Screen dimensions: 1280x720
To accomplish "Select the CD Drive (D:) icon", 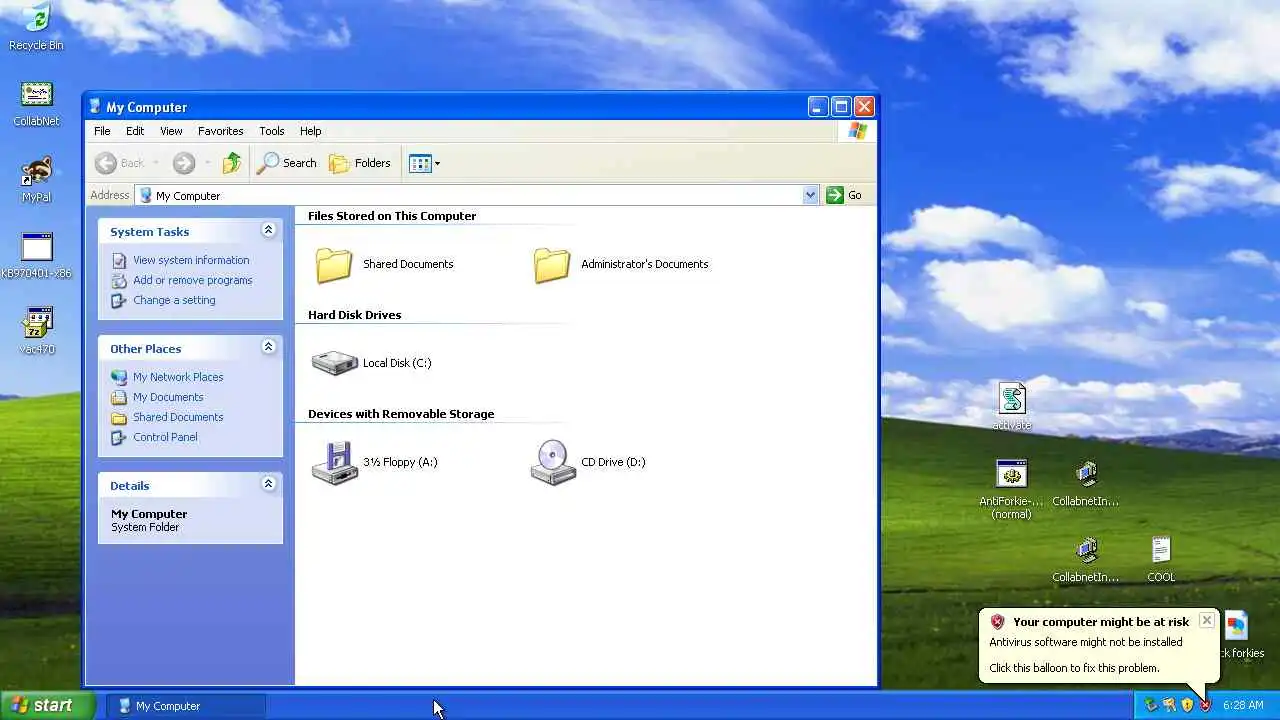I will pyautogui.click(x=554, y=462).
